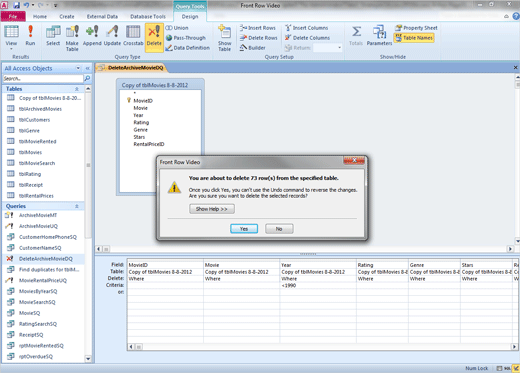Click the Undo icon in the quick access toolbar
This screenshot has height=373, width=520.
click(x=26, y=5)
